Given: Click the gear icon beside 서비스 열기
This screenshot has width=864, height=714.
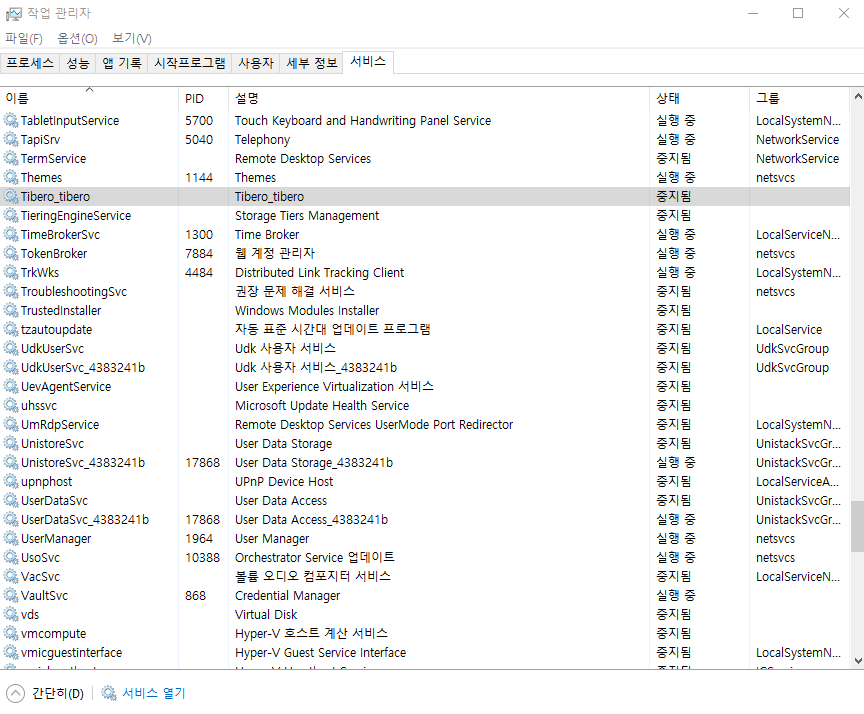Looking at the screenshot, I should (109, 693).
